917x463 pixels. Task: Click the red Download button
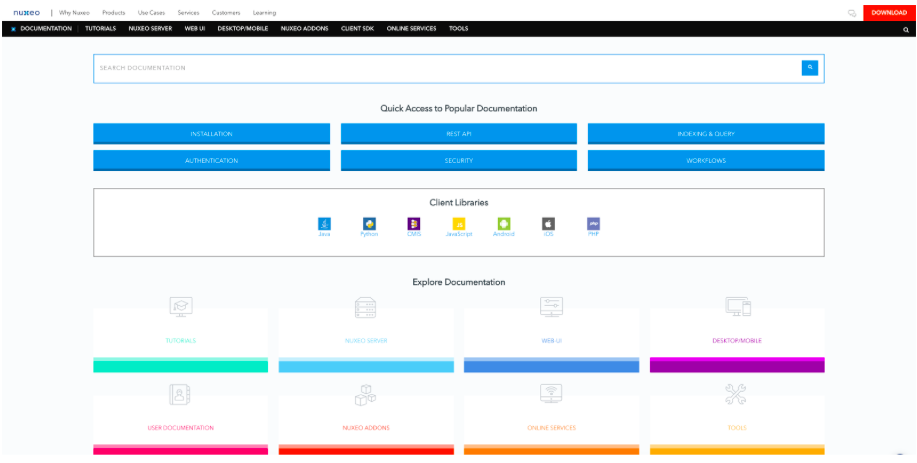click(x=889, y=13)
